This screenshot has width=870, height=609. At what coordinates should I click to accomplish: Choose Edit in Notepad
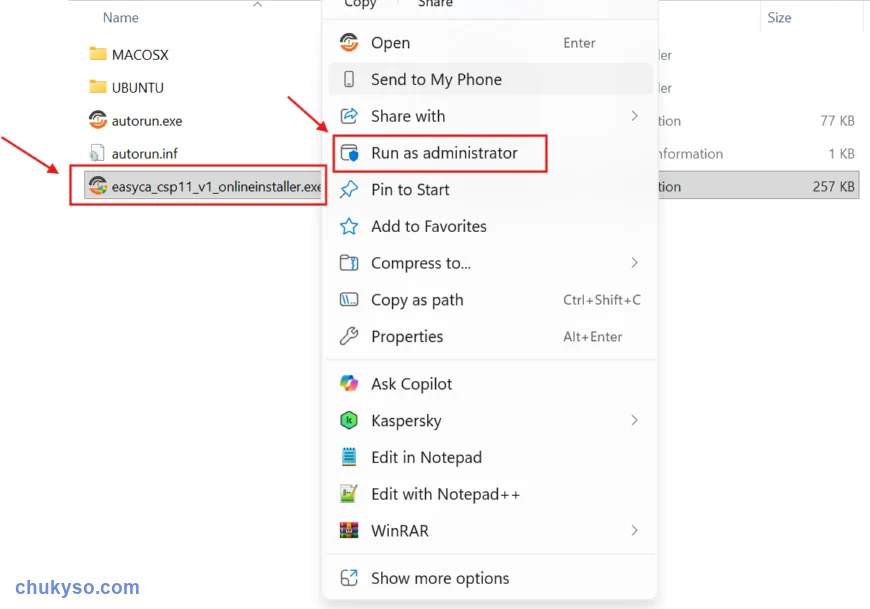[x=490, y=457]
